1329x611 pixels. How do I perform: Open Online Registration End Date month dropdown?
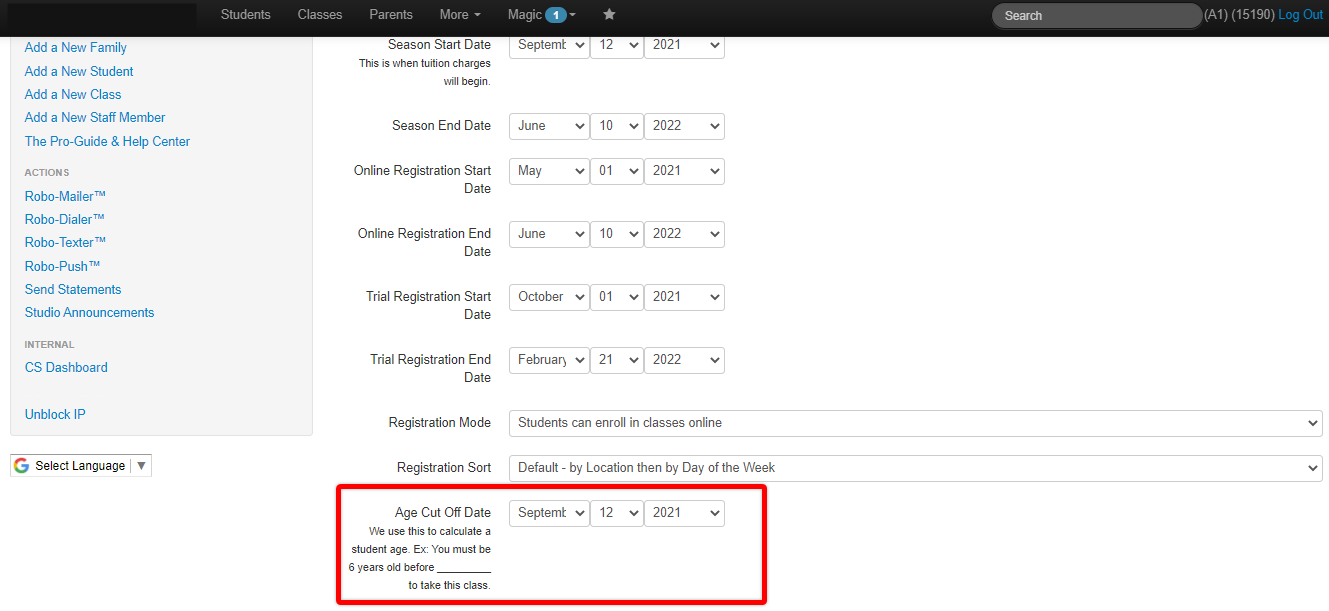tap(549, 234)
